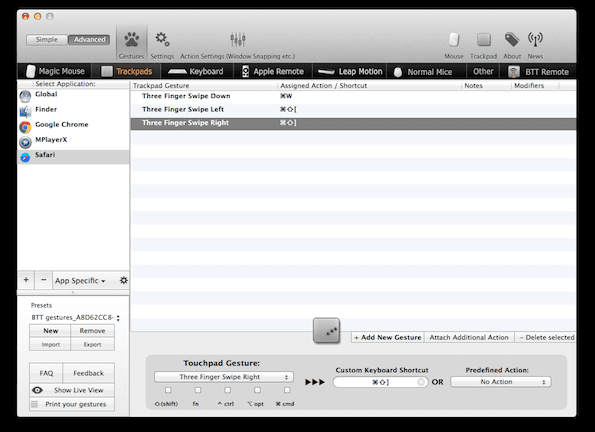
Task: Click the Feedback button
Action: (88, 373)
